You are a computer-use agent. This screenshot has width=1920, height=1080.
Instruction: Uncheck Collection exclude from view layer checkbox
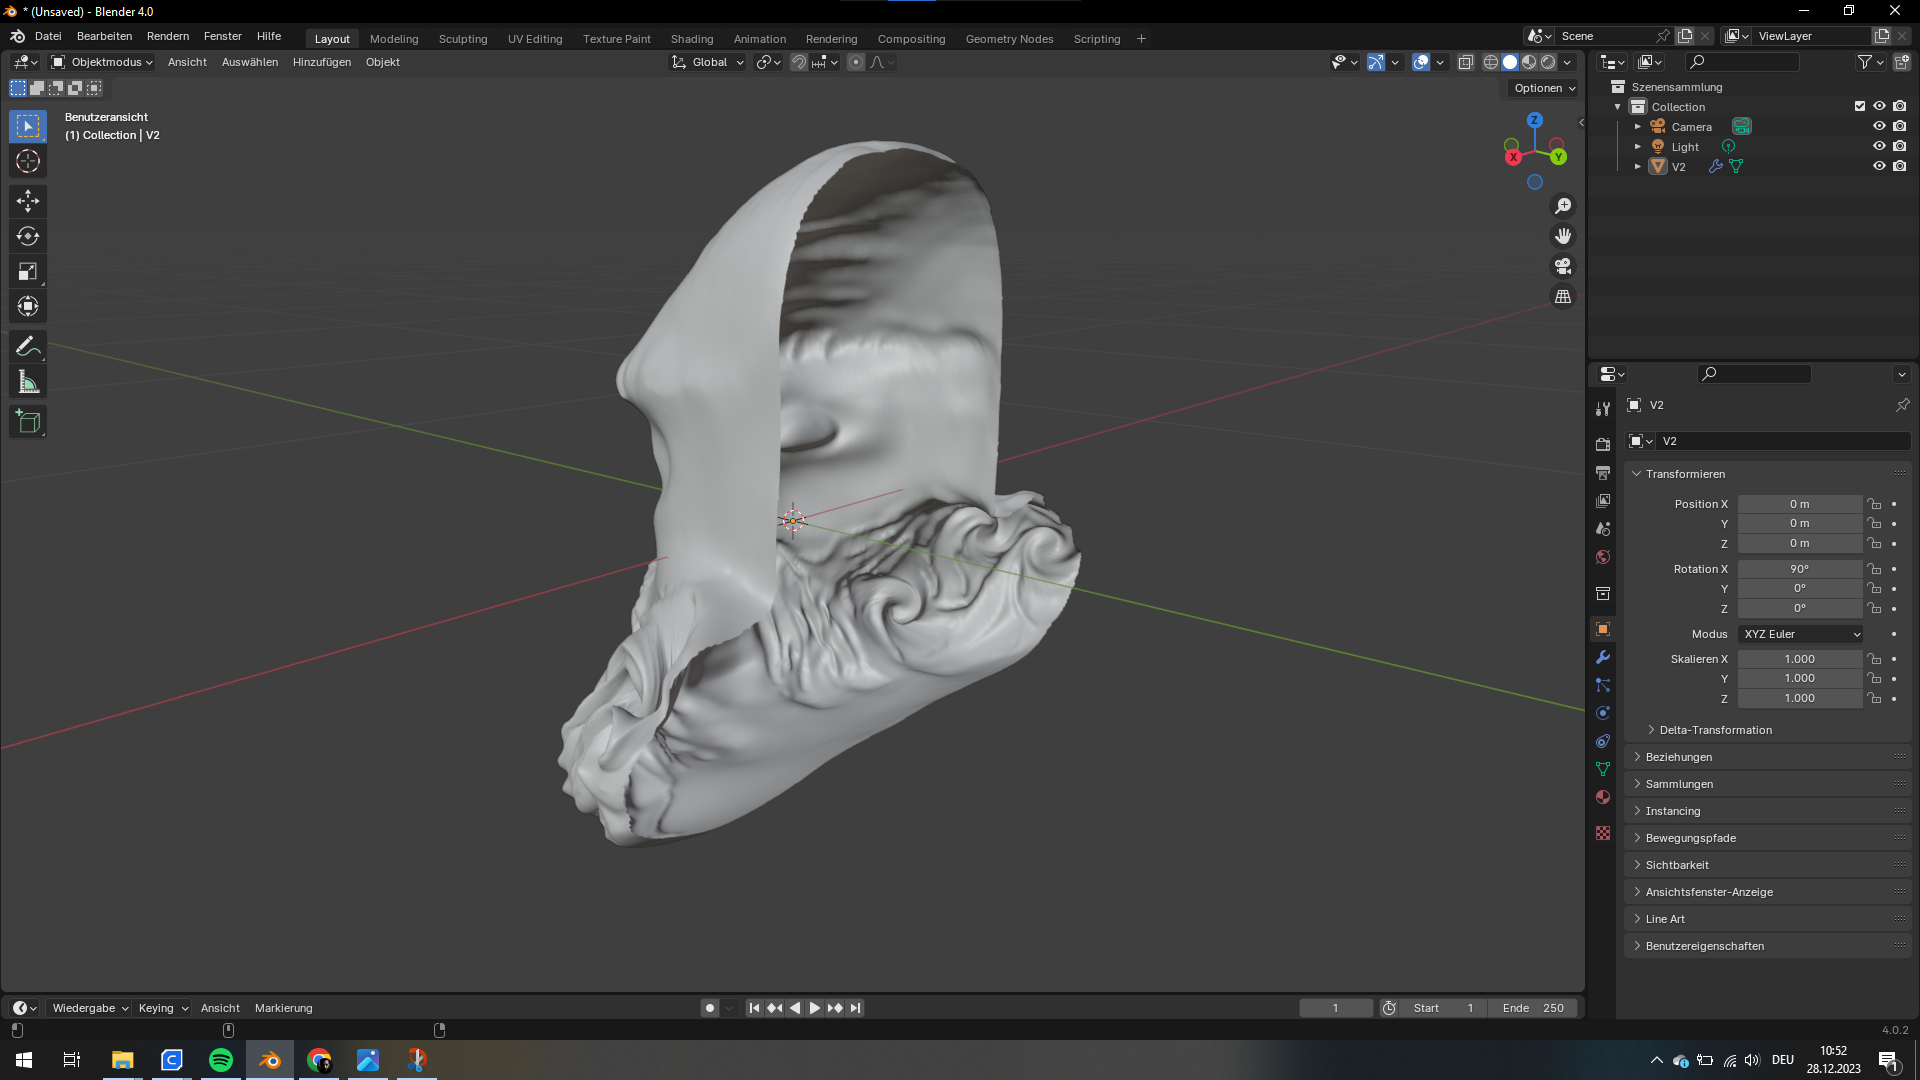1860,106
